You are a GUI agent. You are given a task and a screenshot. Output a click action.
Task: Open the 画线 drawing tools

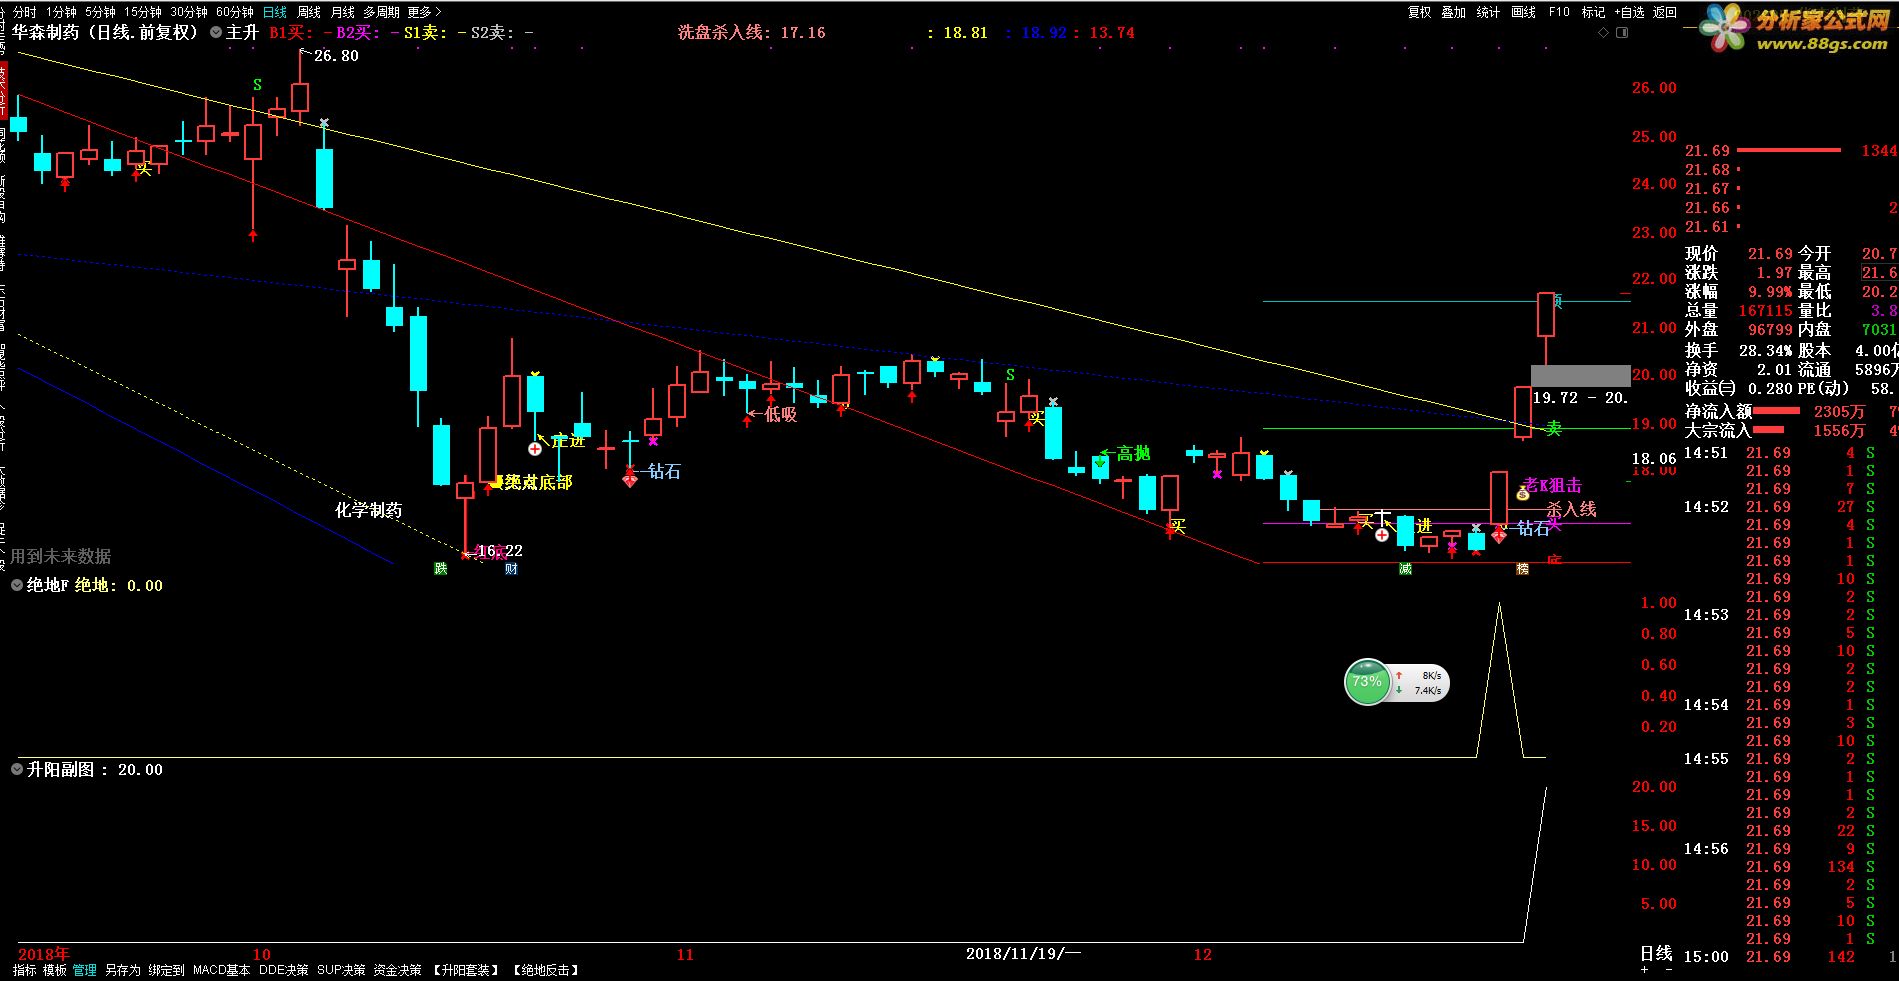(1523, 12)
